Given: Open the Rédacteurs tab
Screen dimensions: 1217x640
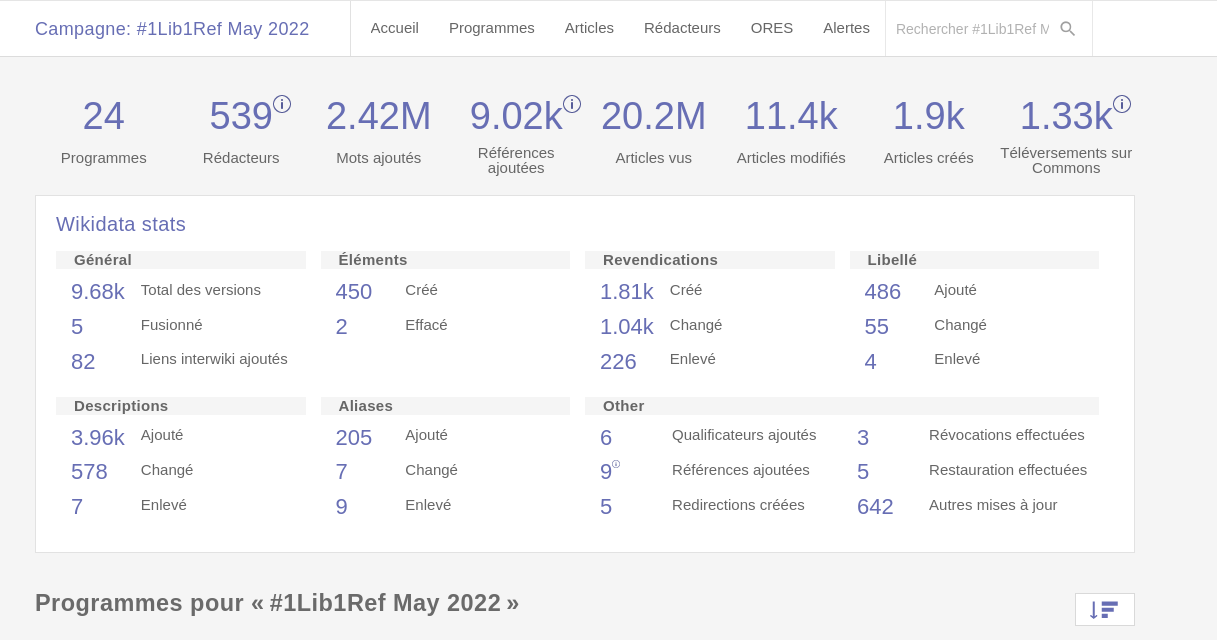Looking at the screenshot, I should (x=682, y=28).
